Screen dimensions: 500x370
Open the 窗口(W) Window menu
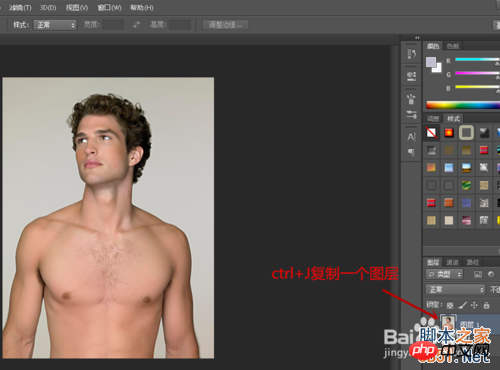click(109, 7)
